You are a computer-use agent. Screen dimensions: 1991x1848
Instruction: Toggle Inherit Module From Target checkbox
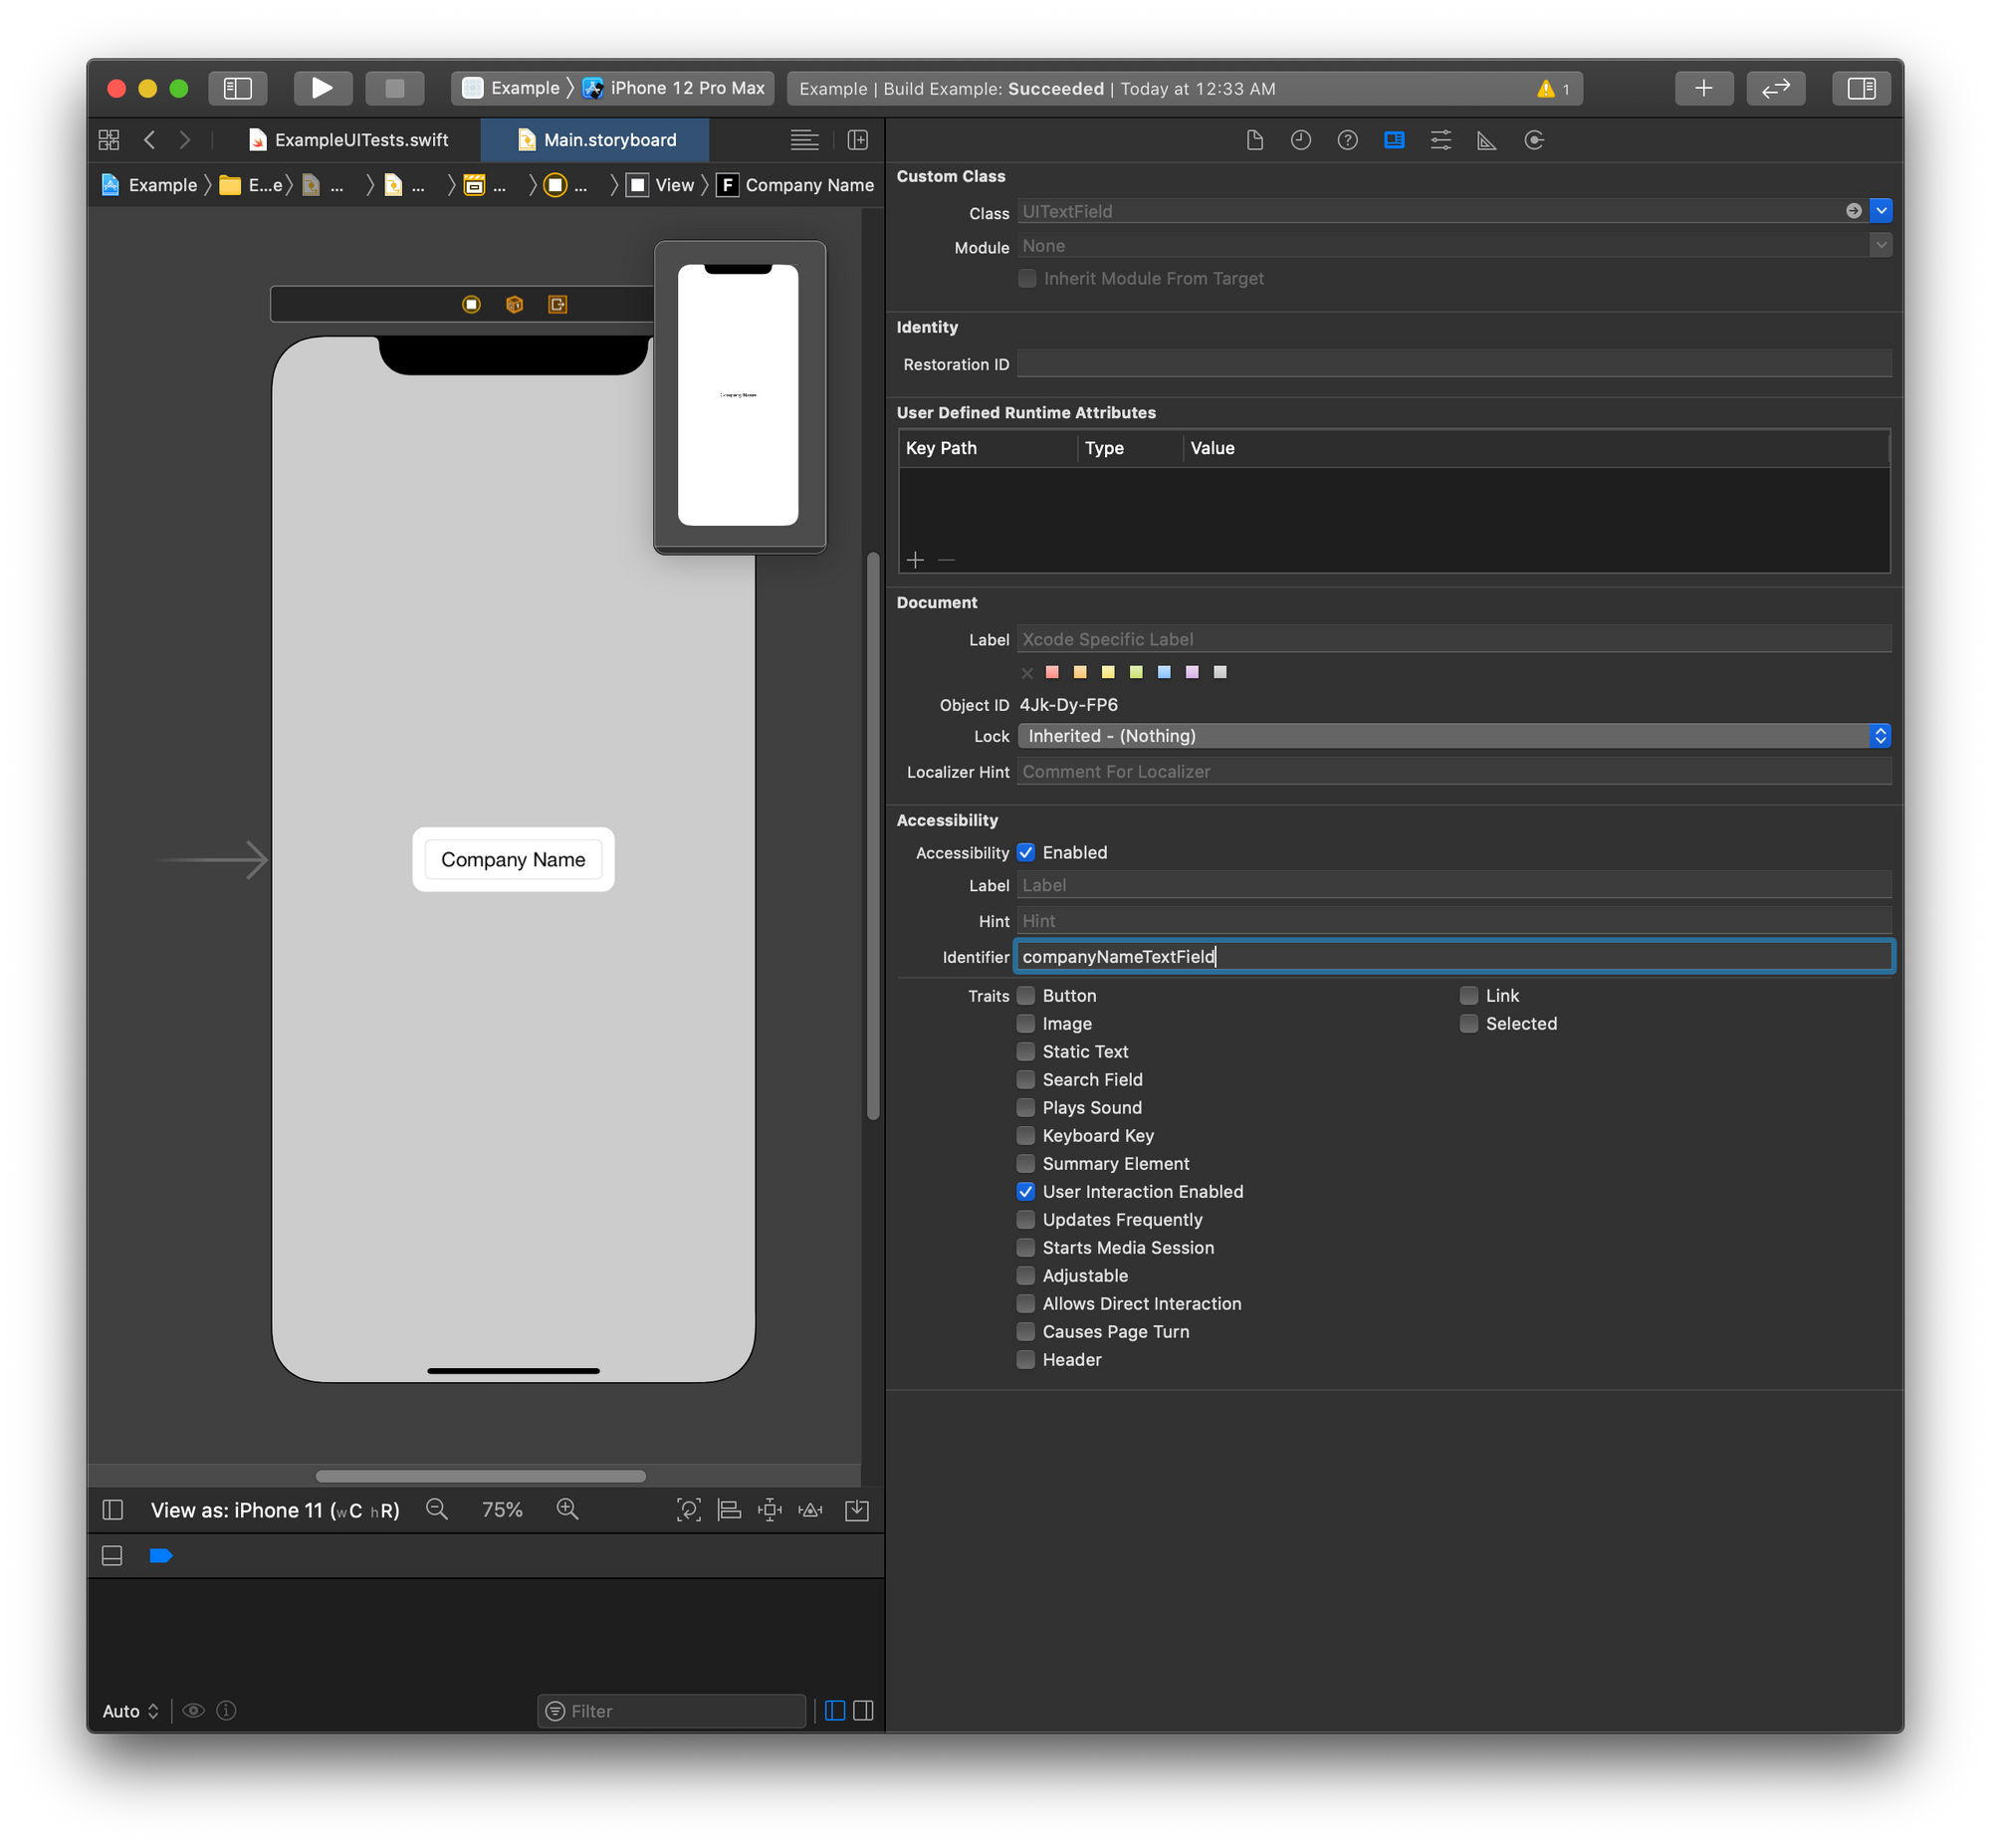tap(1026, 278)
